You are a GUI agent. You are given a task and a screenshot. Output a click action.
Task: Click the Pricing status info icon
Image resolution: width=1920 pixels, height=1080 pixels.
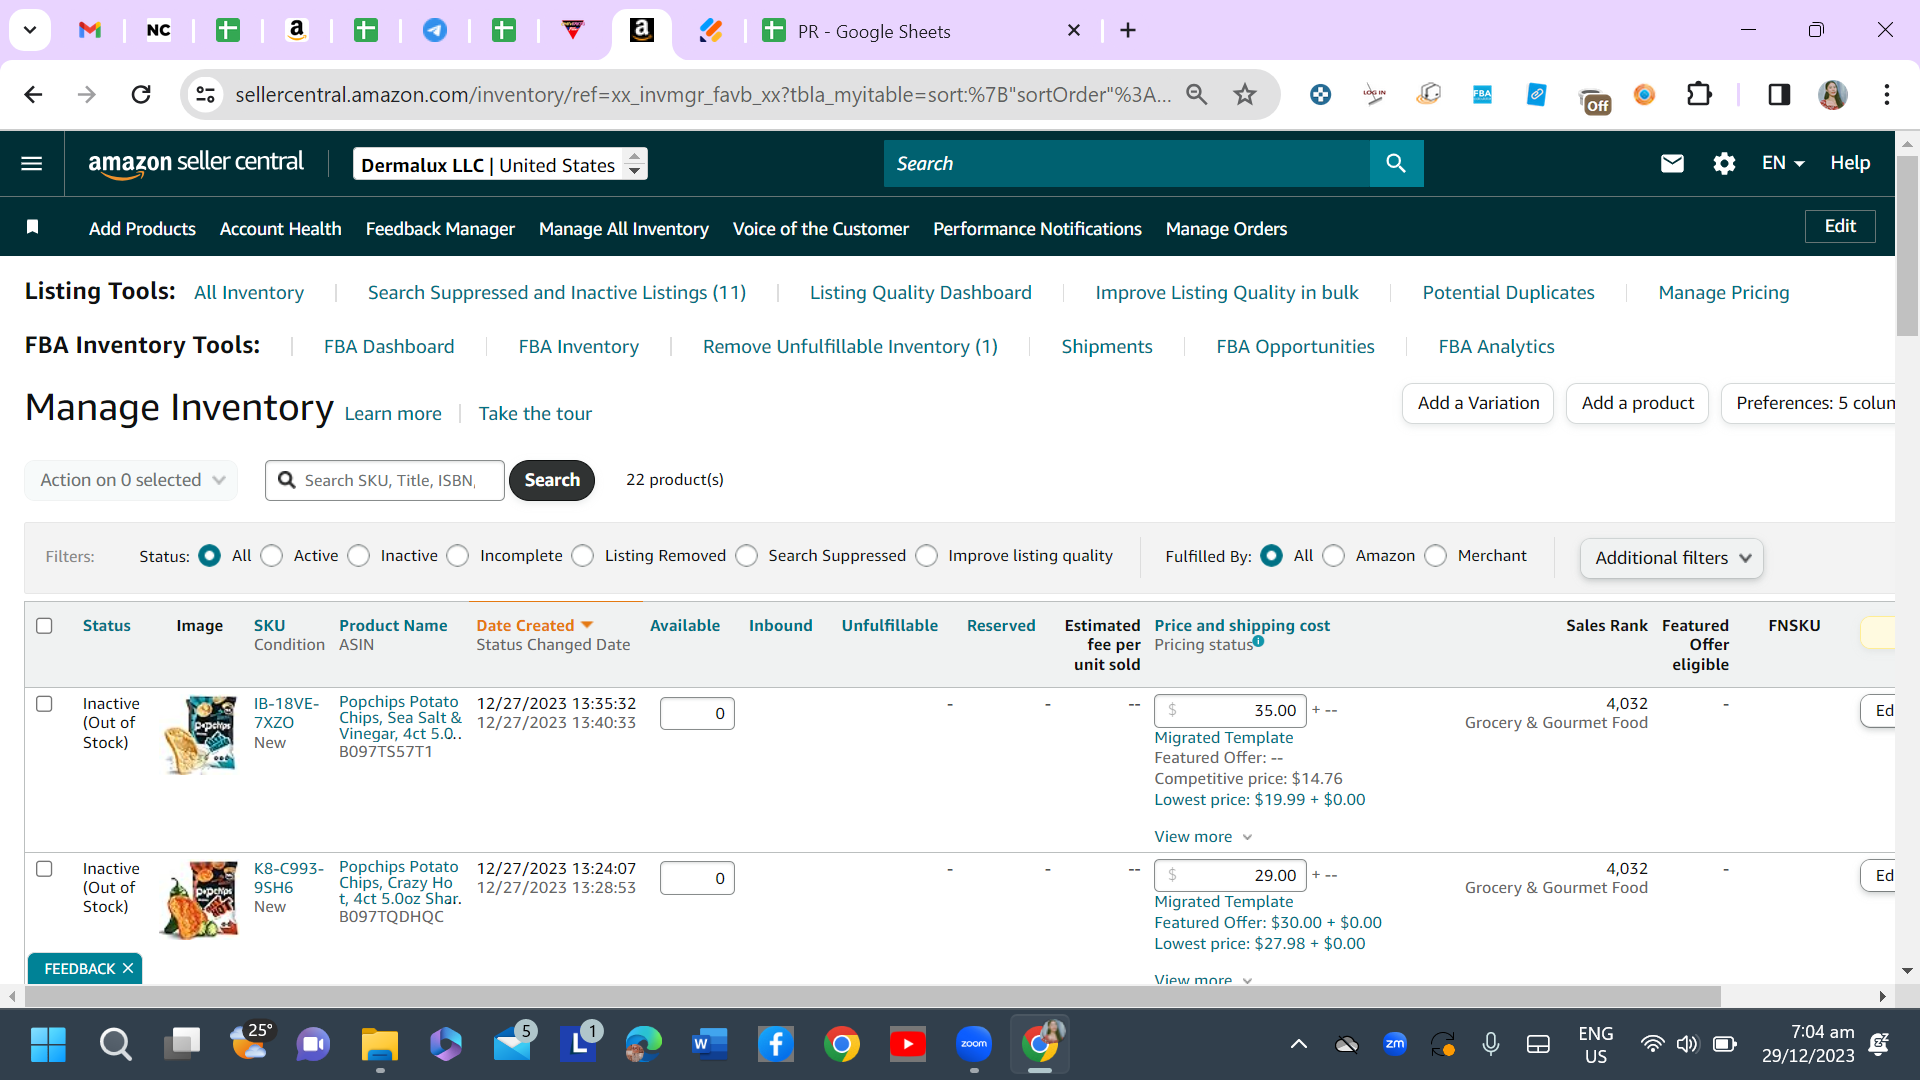[x=1259, y=642]
